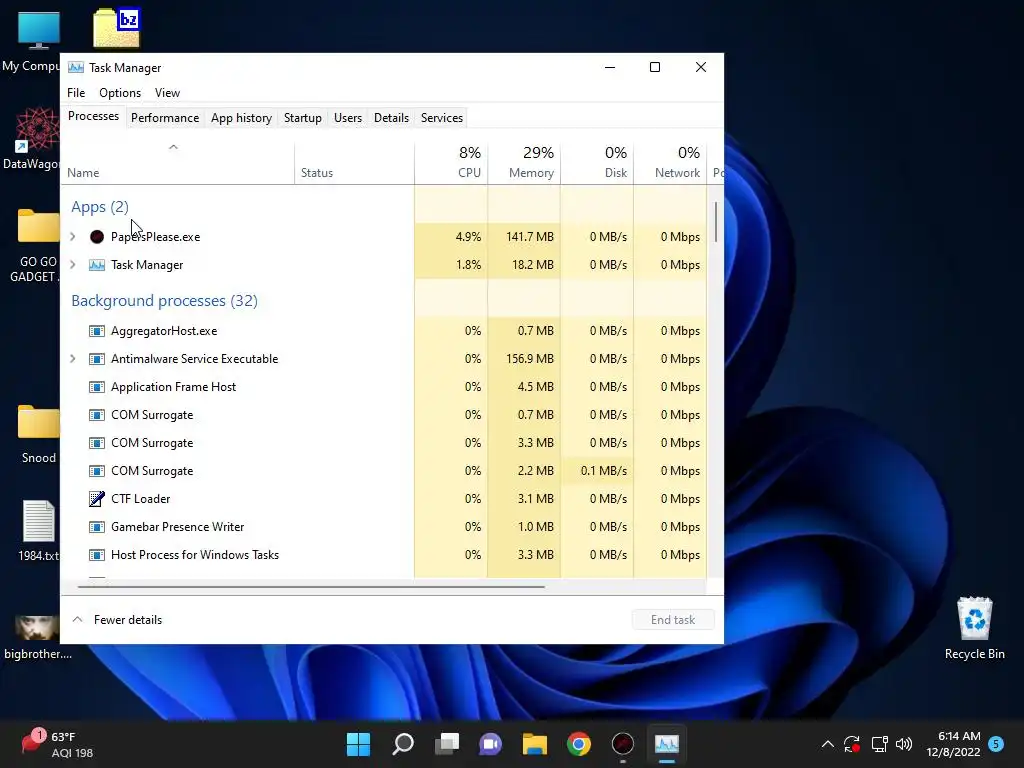Viewport: 1024px width, 768px height.
Task: Open the Chat app on taskbar
Action: tap(490, 744)
